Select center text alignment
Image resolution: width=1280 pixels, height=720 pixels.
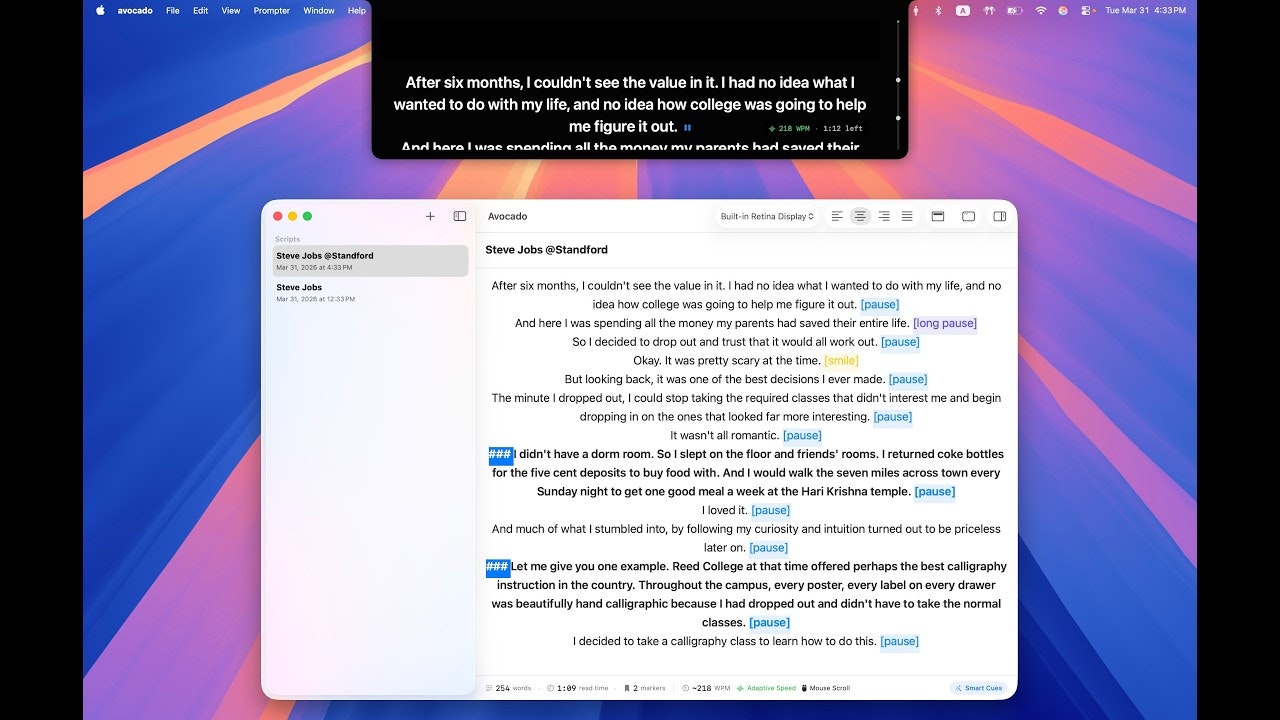tap(860, 216)
